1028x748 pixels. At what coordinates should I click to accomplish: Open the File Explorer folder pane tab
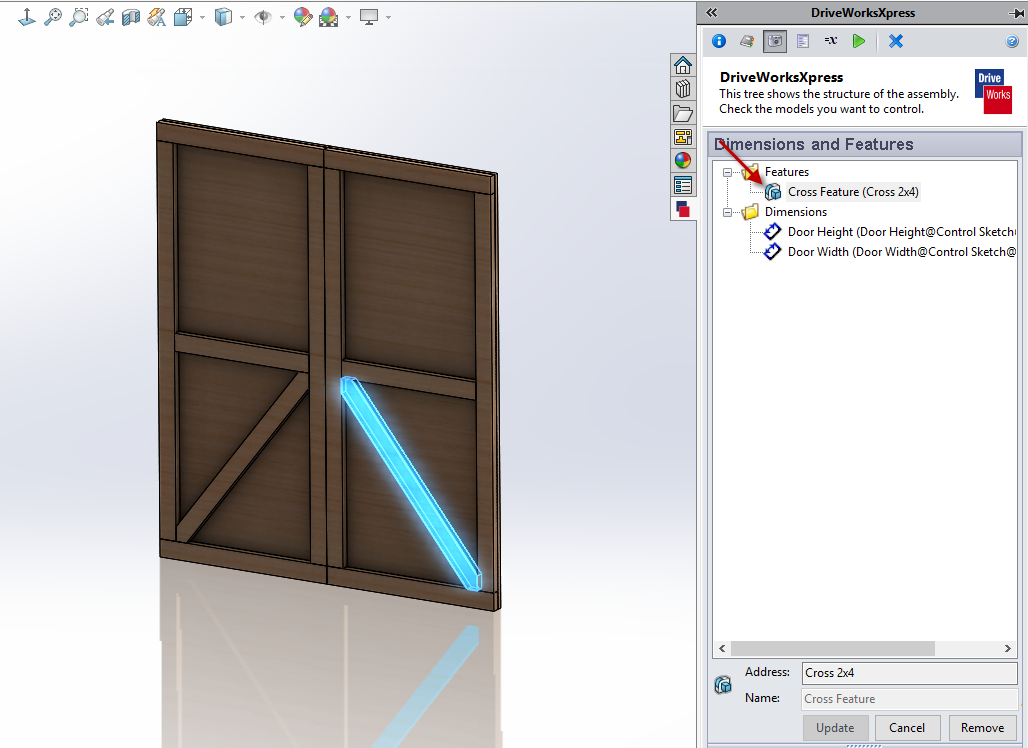(x=683, y=113)
